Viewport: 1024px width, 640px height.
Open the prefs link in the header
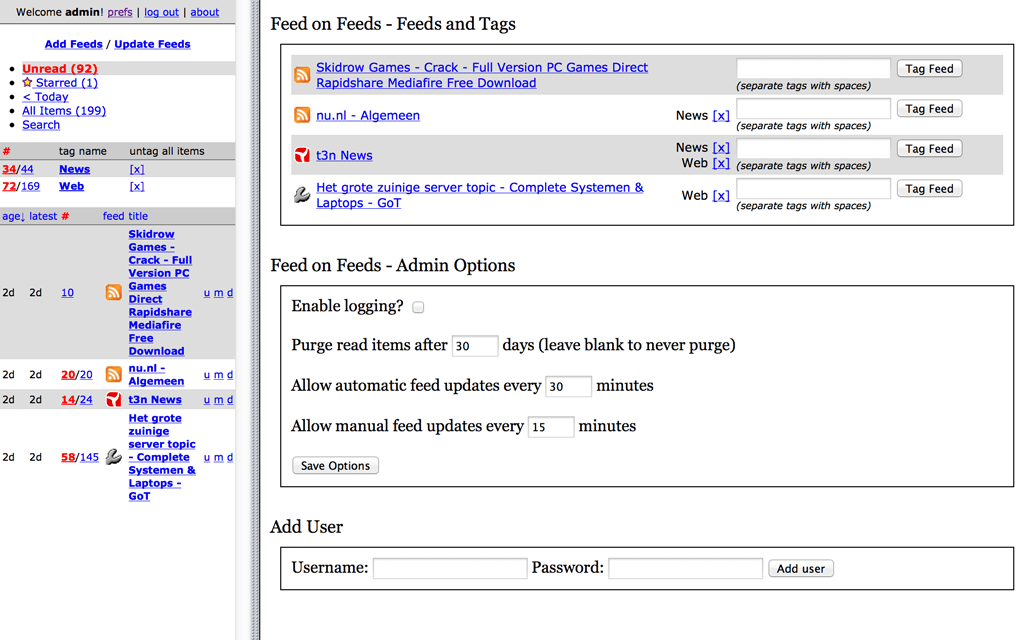tap(120, 12)
